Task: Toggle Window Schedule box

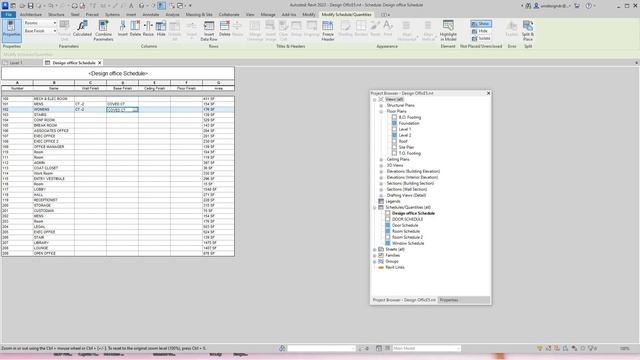Action: (x=388, y=243)
